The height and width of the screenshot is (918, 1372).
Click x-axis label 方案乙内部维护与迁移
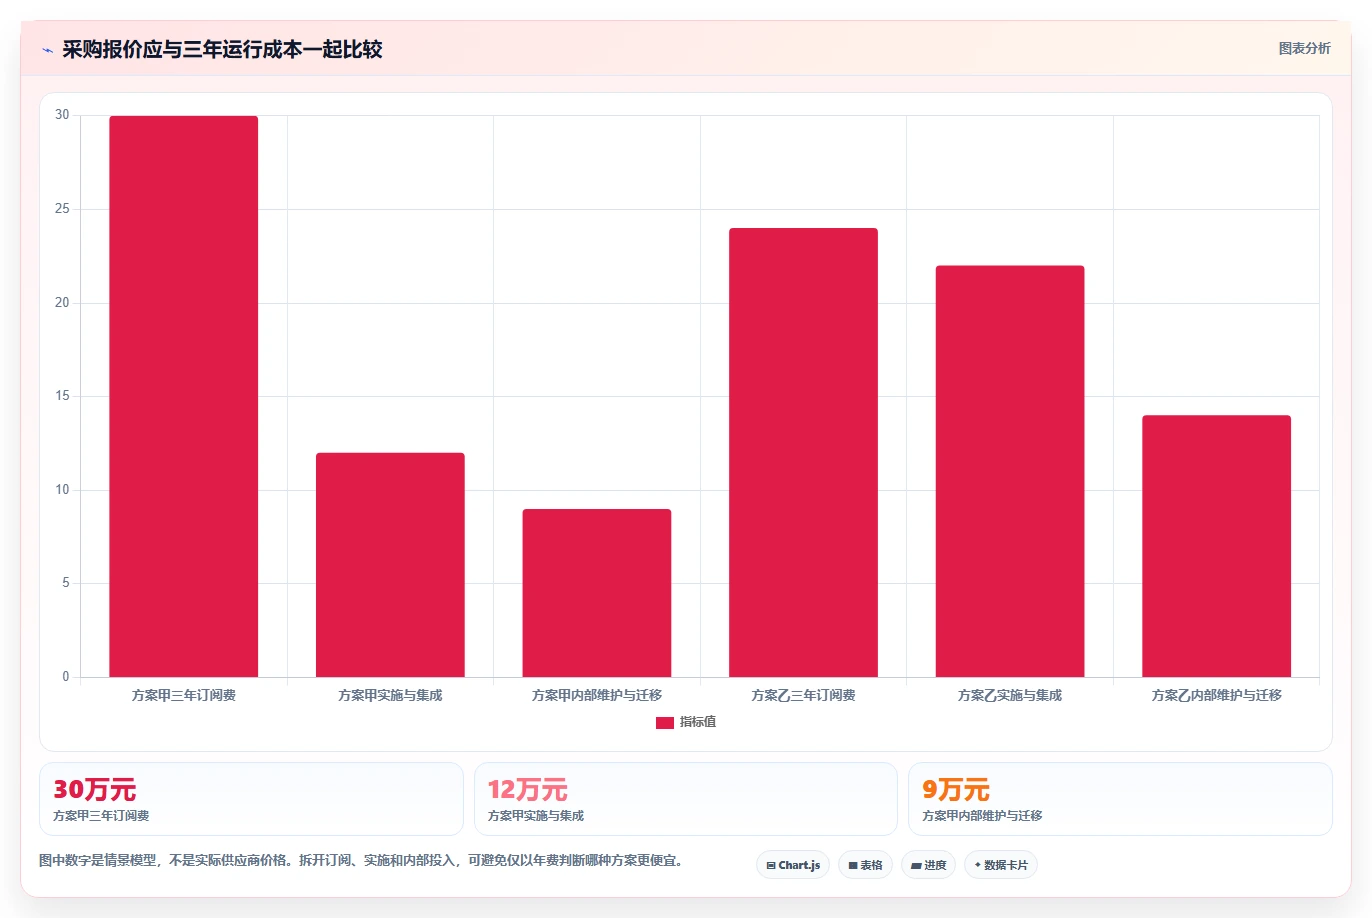(1216, 695)
